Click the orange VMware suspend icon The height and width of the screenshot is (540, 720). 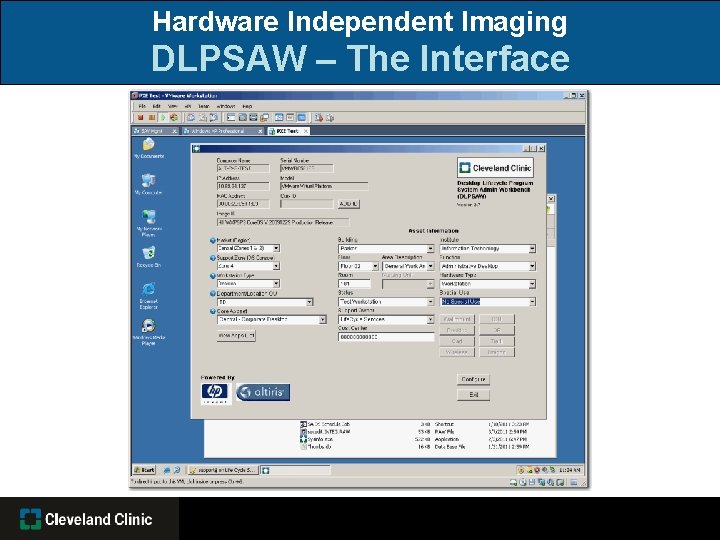click(x=152, y=118)
